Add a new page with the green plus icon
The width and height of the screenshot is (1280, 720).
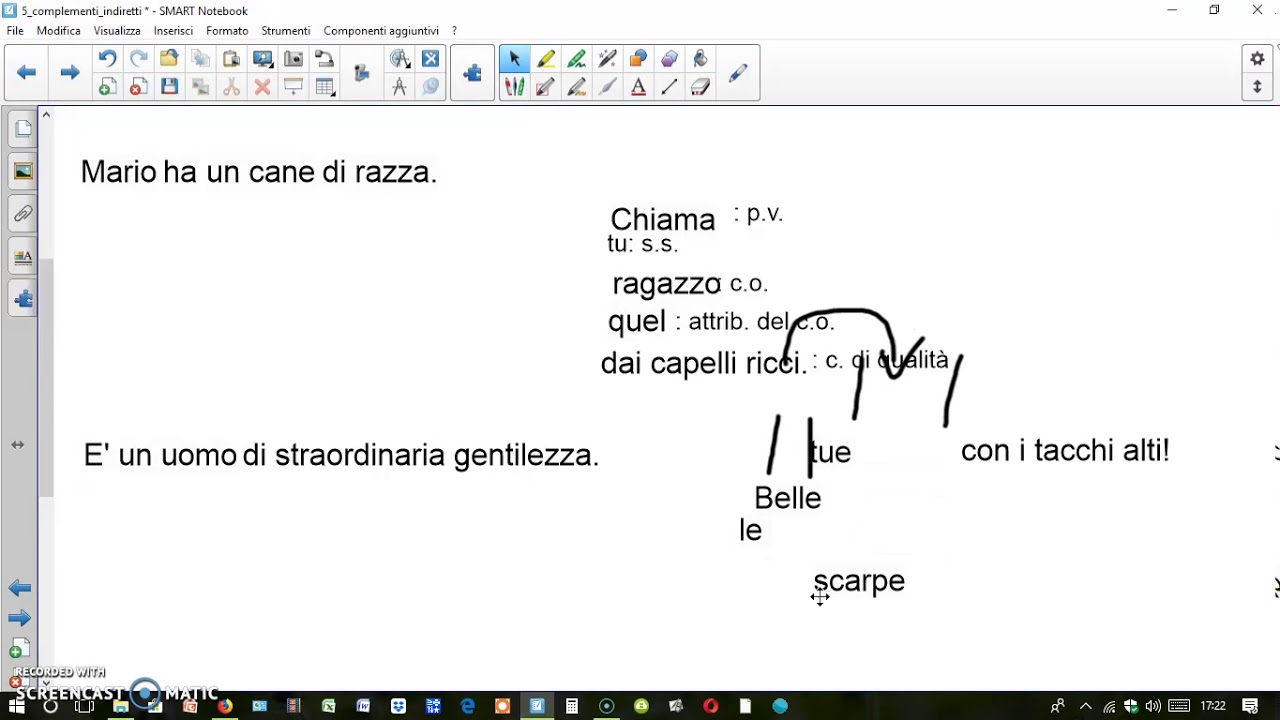point(107,87)
